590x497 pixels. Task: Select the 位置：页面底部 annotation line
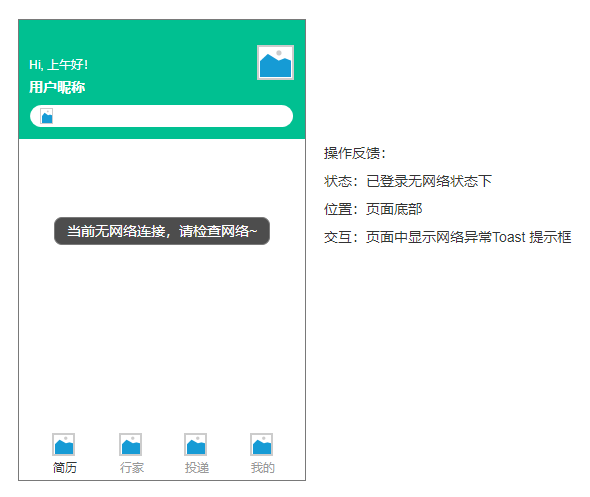tap(373, 209)
